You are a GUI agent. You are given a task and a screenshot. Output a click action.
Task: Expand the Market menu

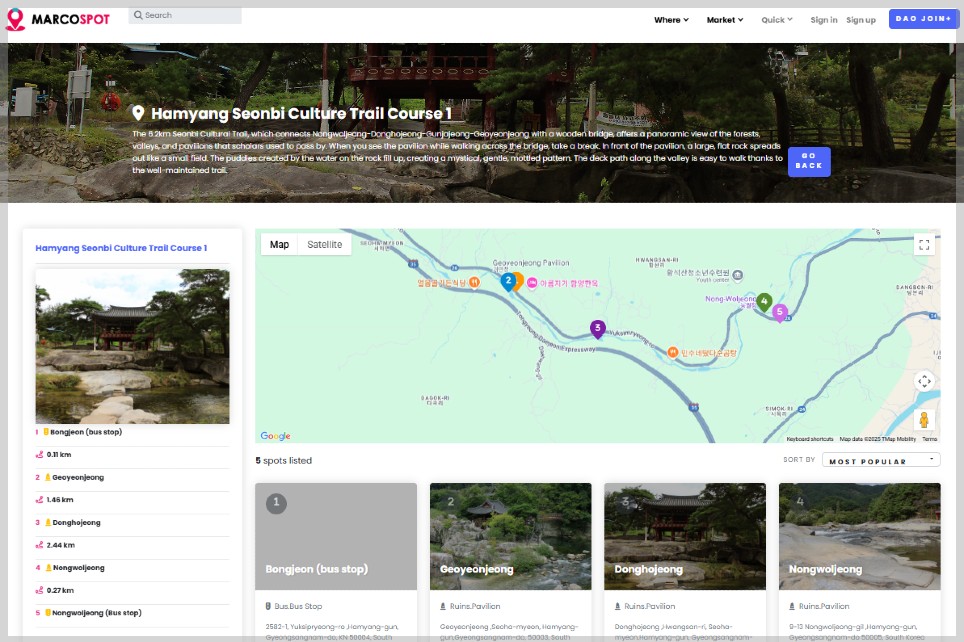click(724, 20)
